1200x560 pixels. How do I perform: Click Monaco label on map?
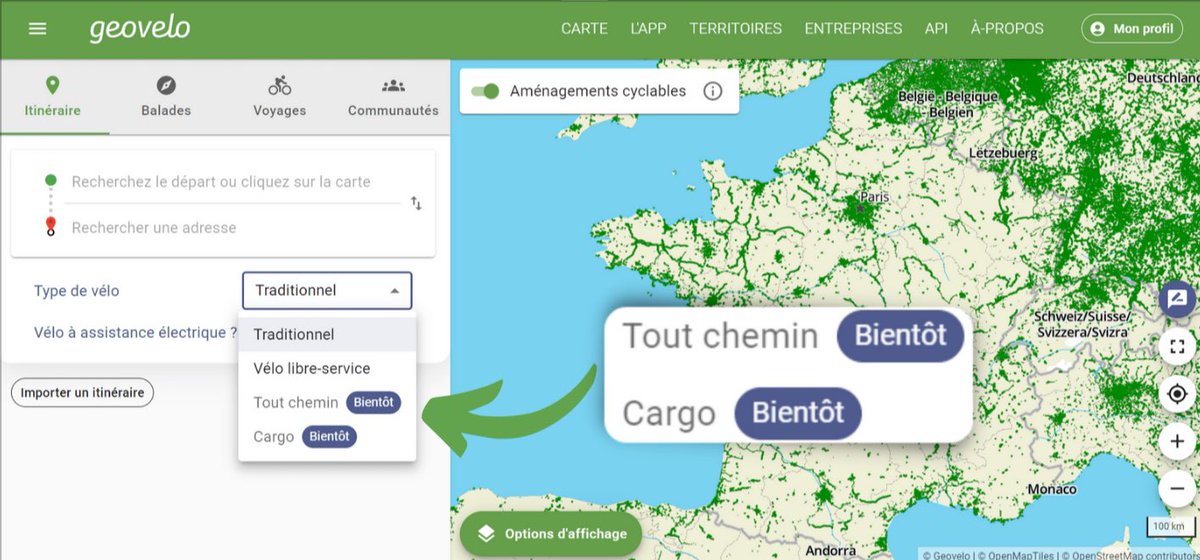[1052, 489]
